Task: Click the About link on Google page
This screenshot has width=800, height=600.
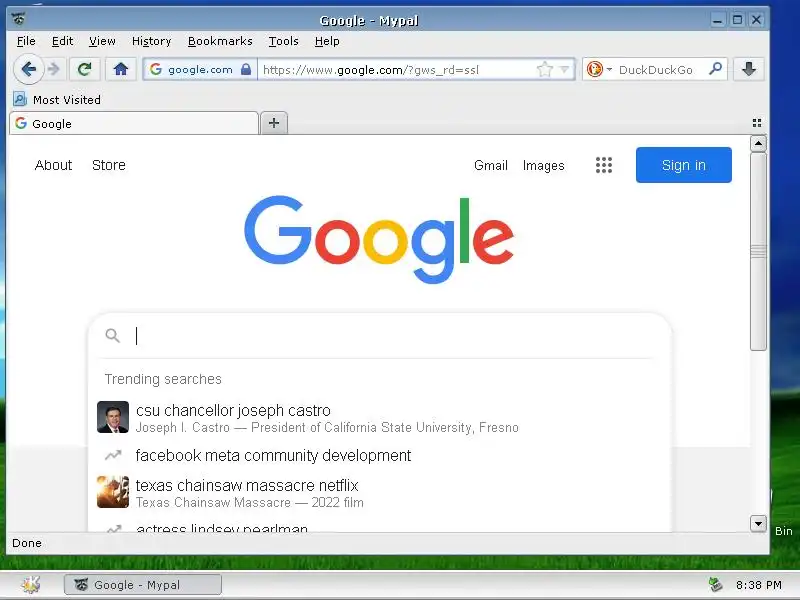Action: pyautogui.click(x=53, y=165)
